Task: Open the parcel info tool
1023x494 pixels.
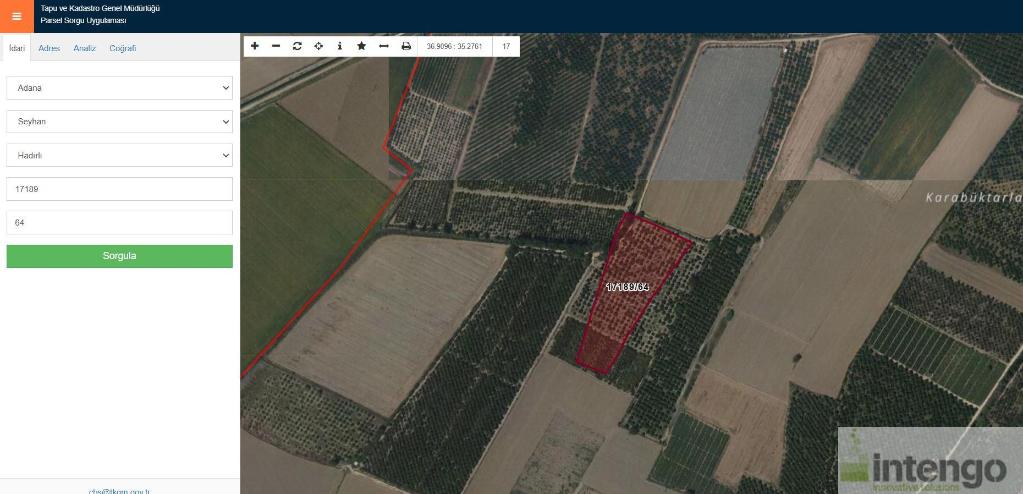Action: click(x=340, y=46)
